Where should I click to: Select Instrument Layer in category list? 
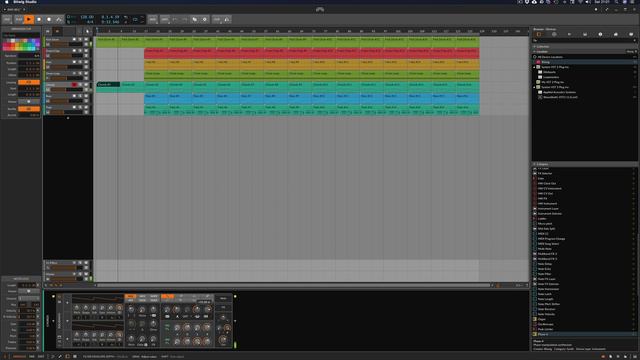548,209
